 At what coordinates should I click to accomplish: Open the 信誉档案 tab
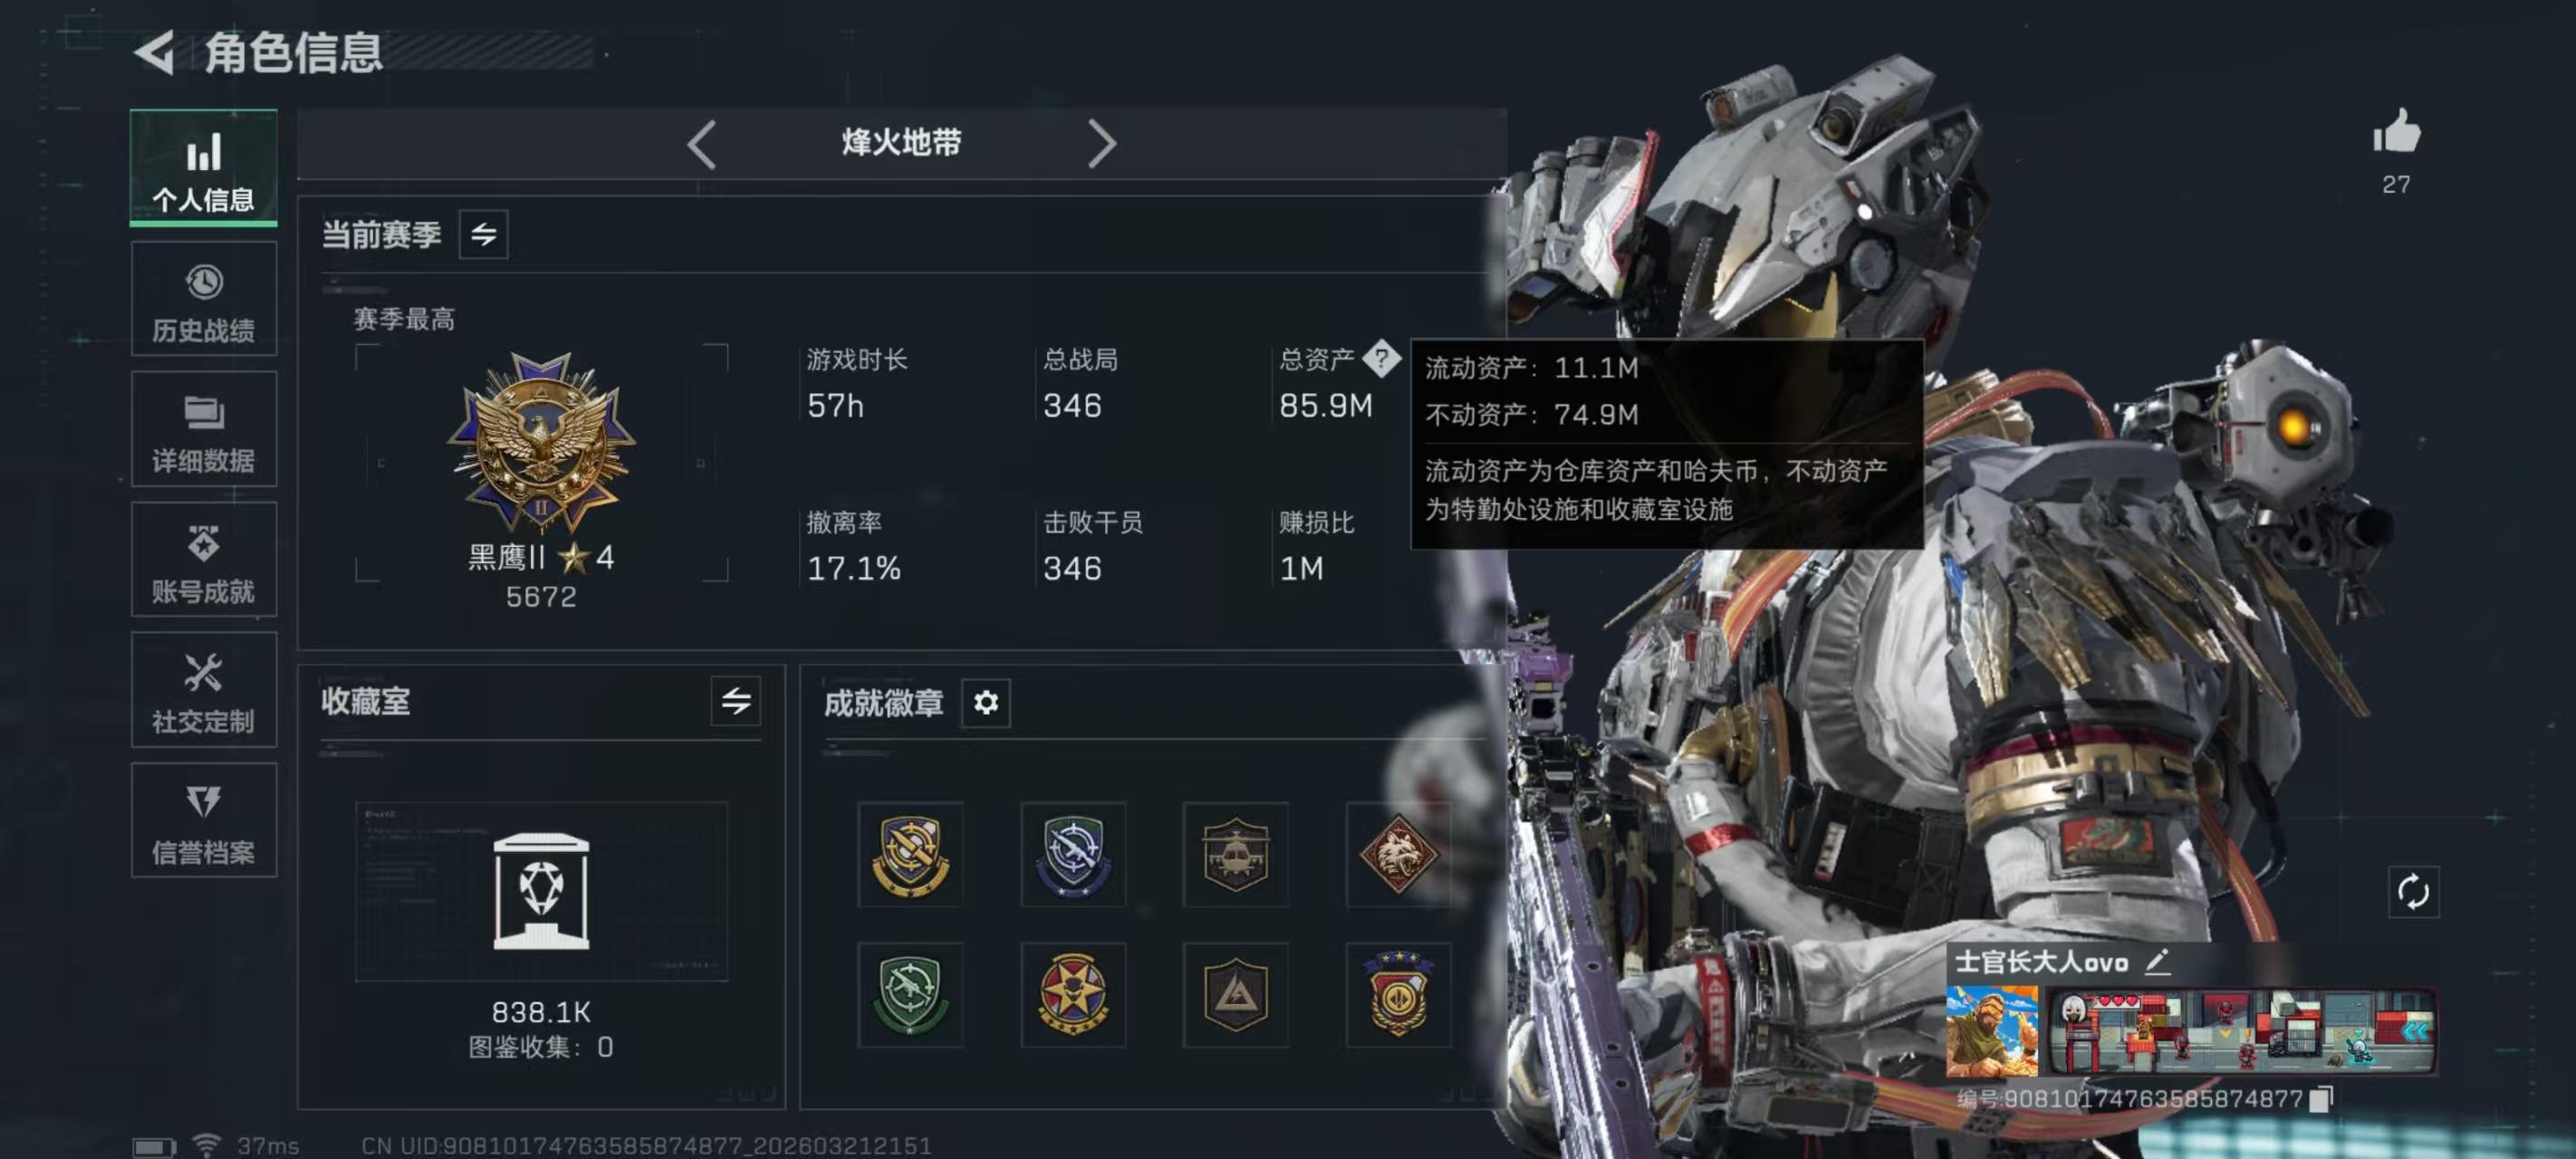204,821
